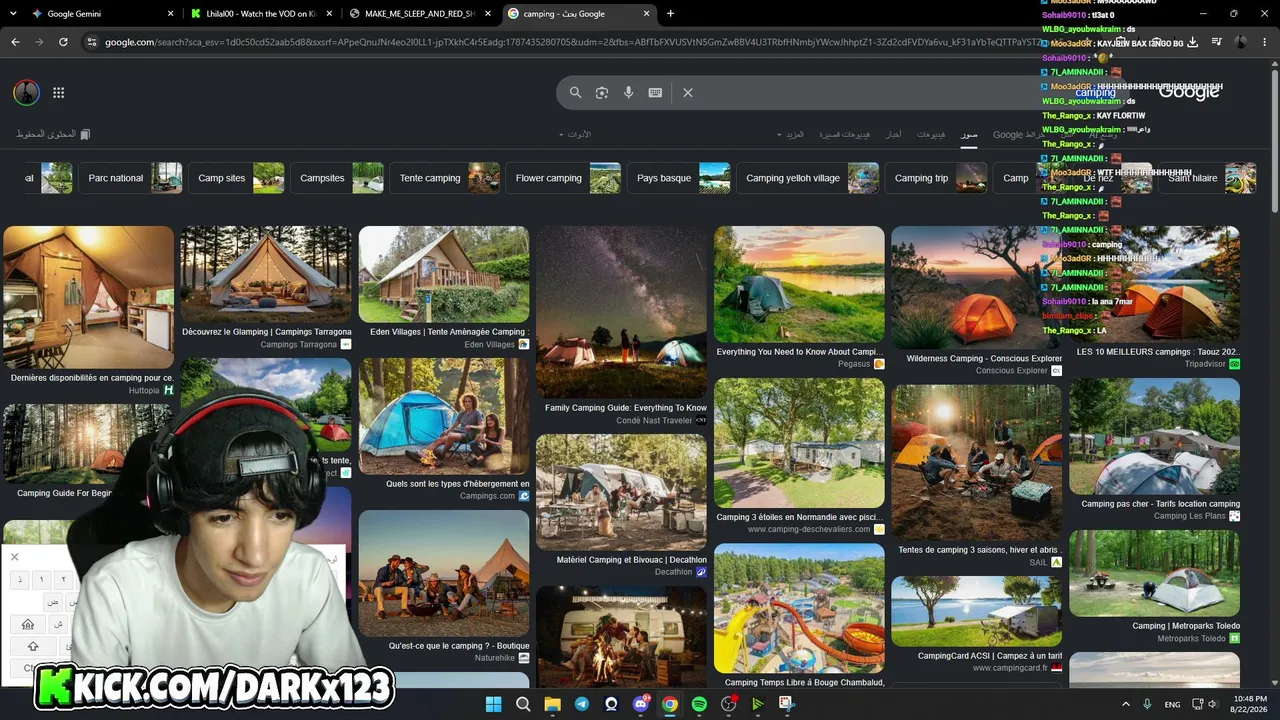The image size is (1280, 720).
Task: Start voice search with the microphone icon
Action: pos(628,92)
